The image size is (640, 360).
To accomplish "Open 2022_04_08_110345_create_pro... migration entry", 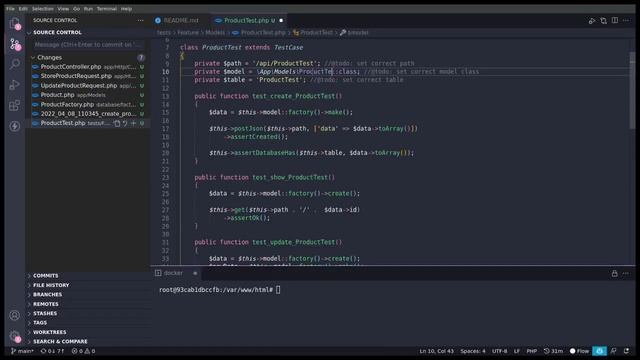I will pos(88,114).
